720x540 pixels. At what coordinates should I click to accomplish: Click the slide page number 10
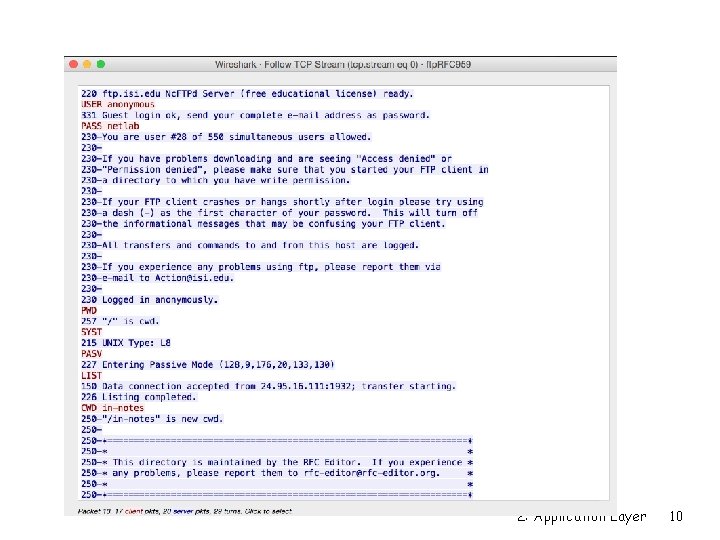676,517
